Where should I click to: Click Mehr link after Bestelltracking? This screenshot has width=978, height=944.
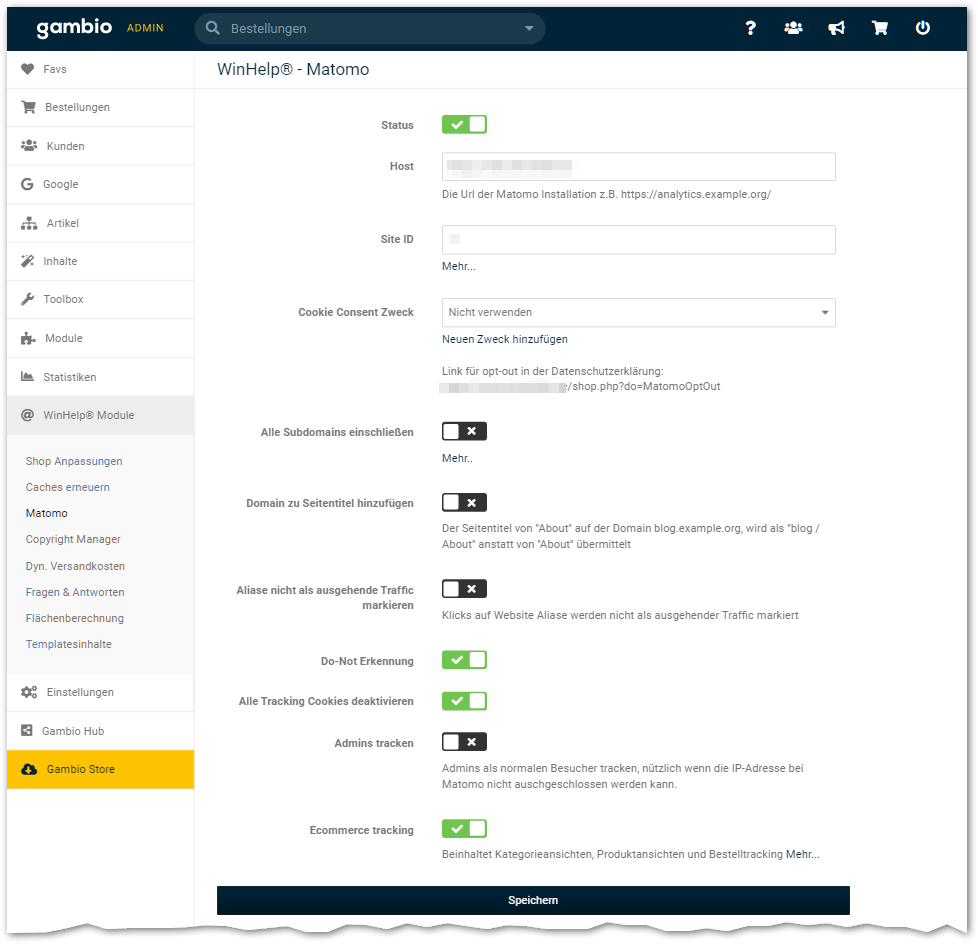(803, 854)
